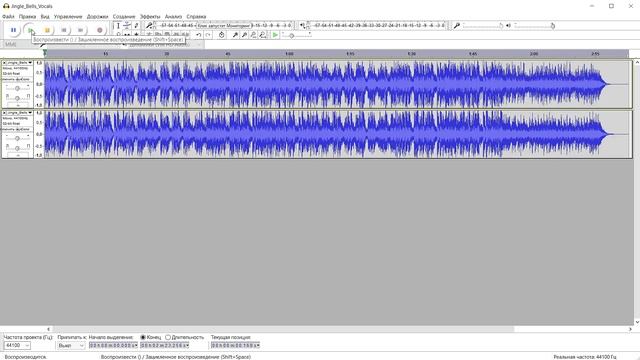Click the mixer microphone icon
The image size is (640, 360).
[x=457, y=26]
